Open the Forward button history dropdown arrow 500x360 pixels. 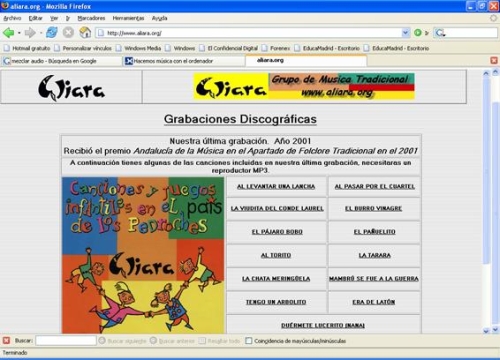click(x=41, y=33)
